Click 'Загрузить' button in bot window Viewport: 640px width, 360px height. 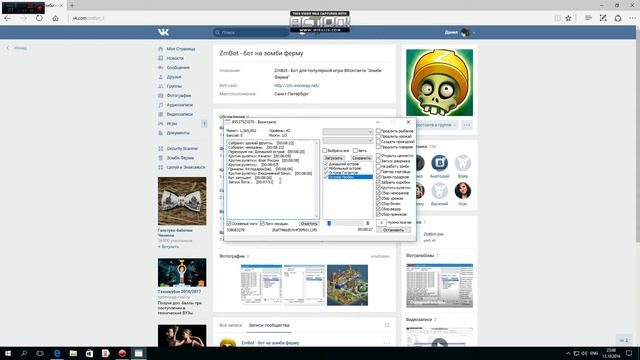tap(334, 158)
